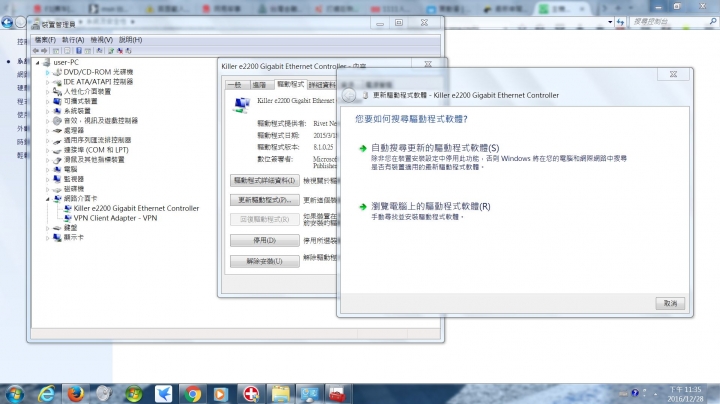This screenshot has width=720, height=404.
Task: Open Google Chrome from the taskbar
Action: 193,394
